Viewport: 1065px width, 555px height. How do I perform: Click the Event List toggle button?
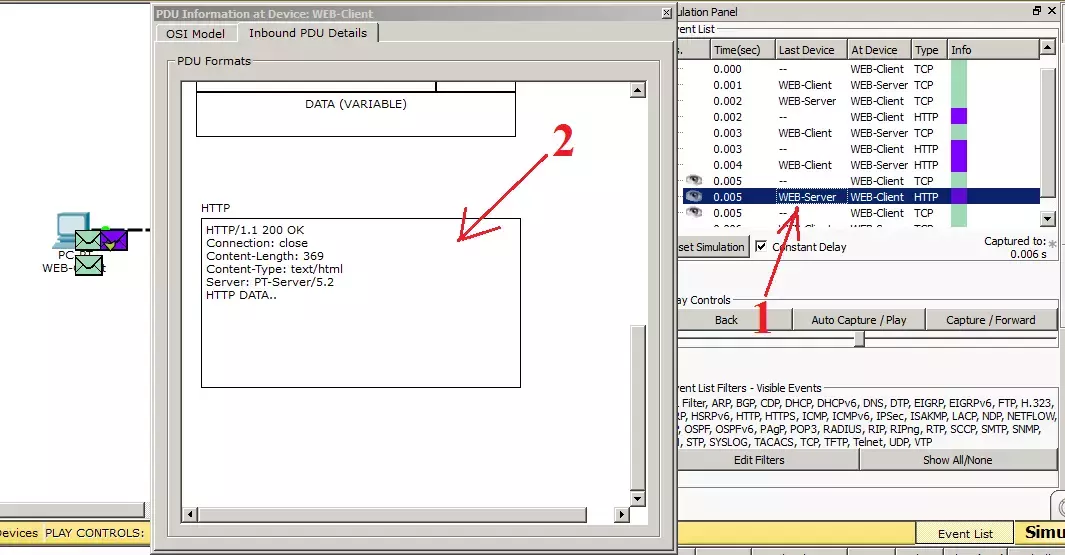pos(964,533)
